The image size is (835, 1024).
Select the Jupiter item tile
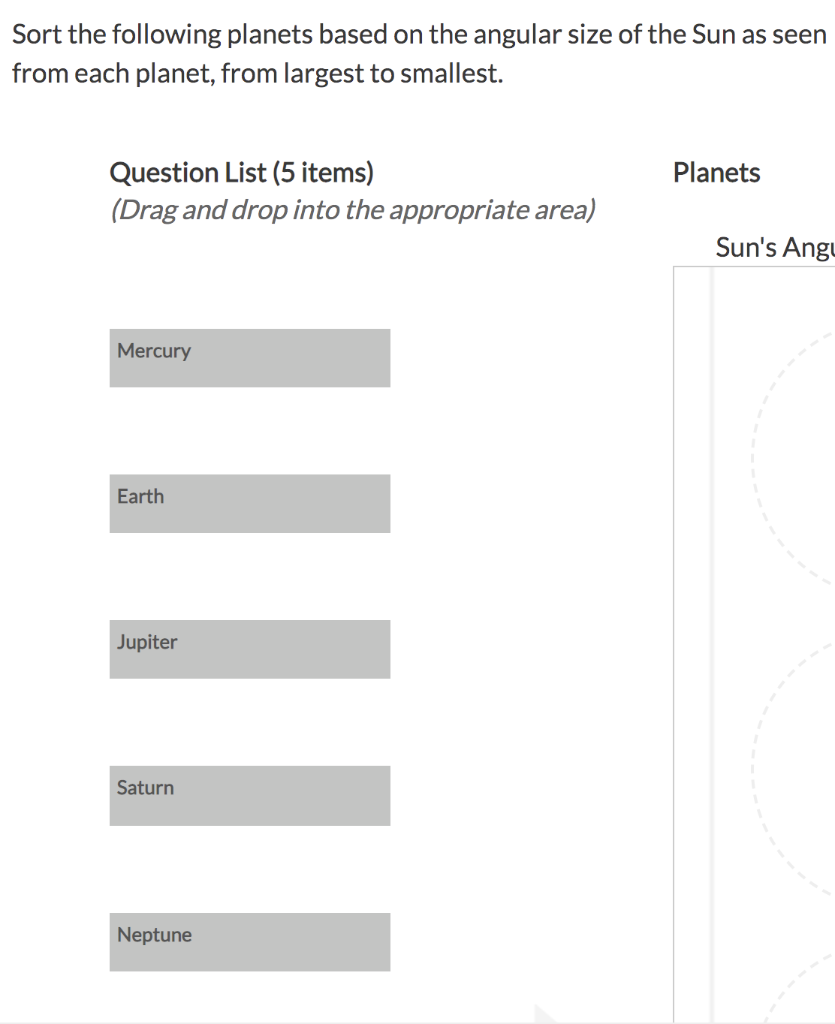coord(249,649)
